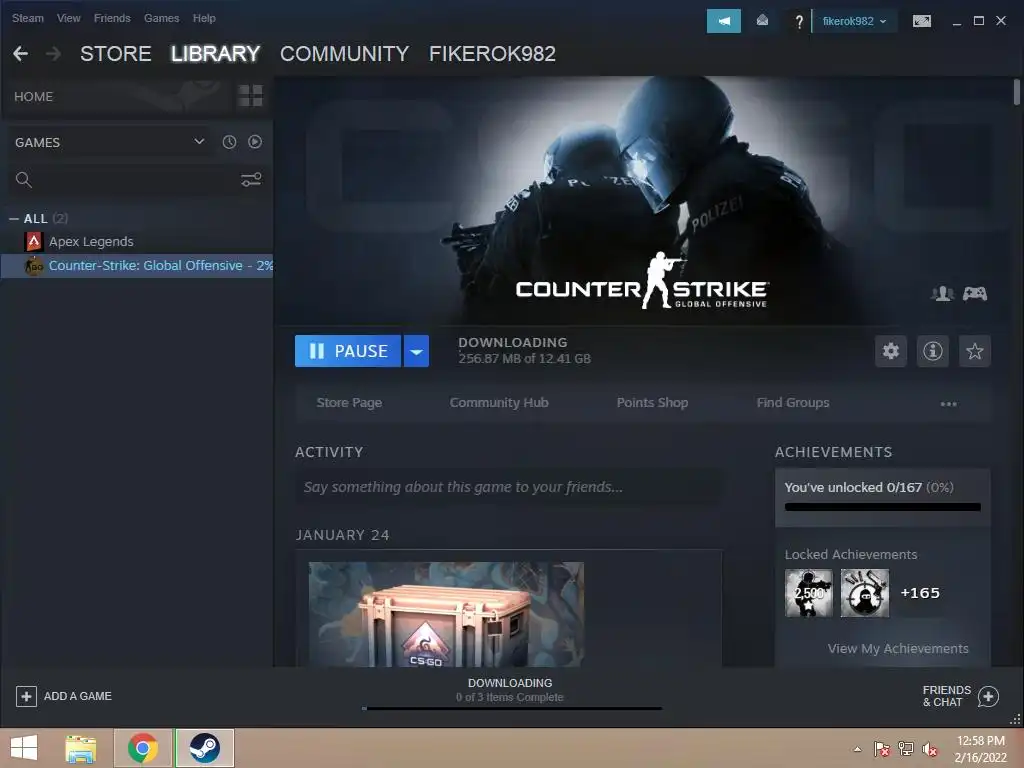Click the Find Groups link

(793, 403)
